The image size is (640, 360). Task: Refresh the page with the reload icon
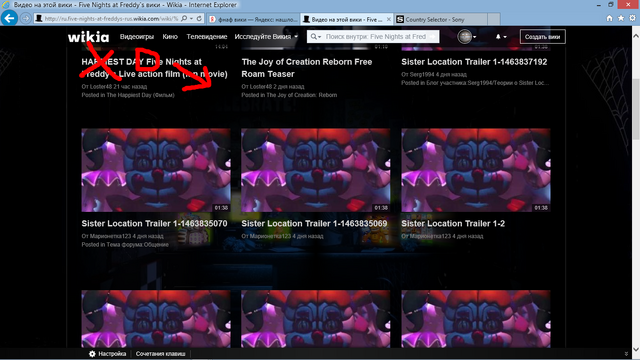200,19
